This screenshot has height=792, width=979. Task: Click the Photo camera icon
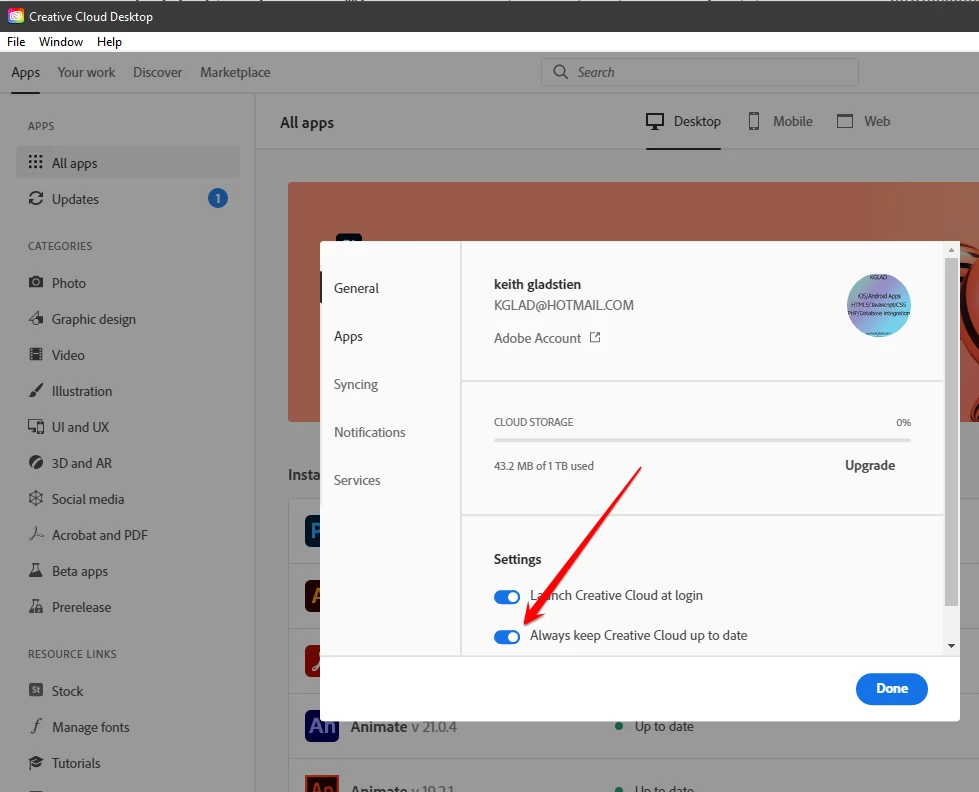[x=36, y=282]
